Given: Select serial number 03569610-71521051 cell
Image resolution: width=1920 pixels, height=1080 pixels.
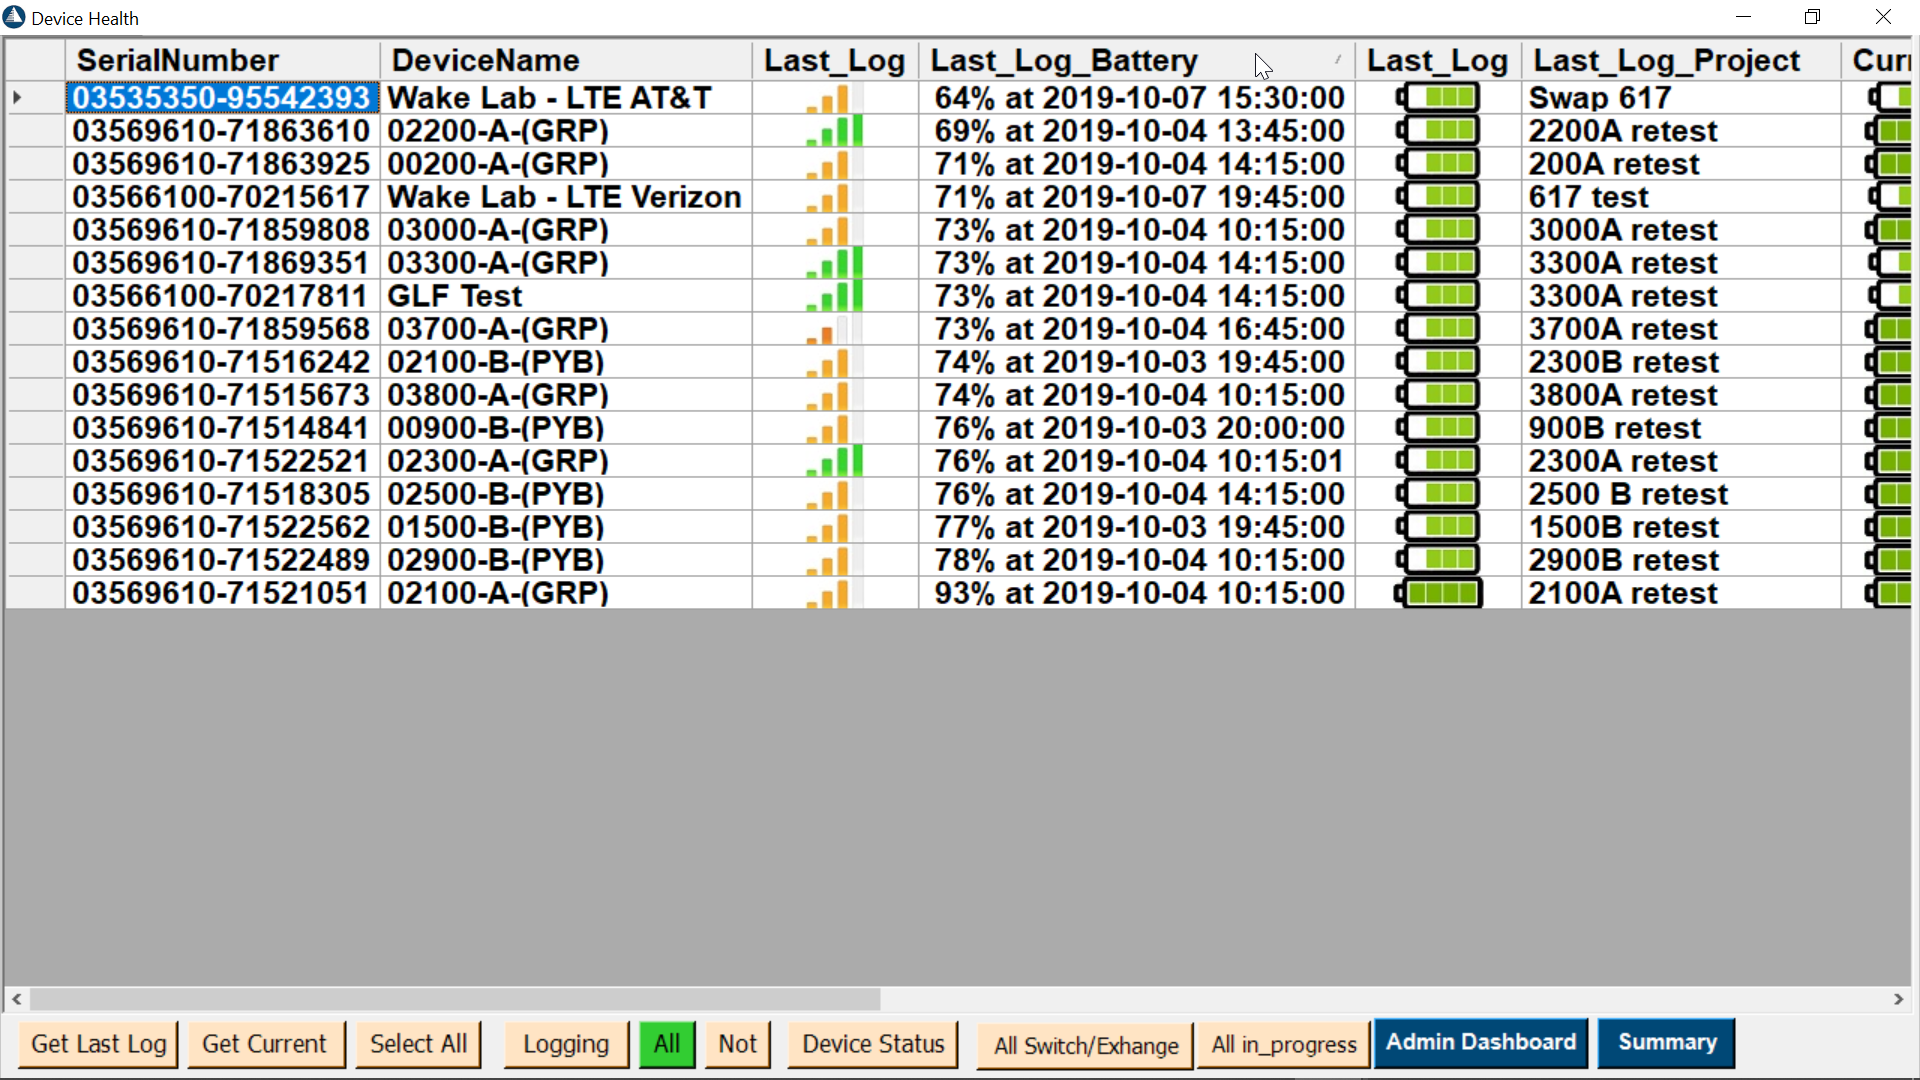Looking at the screenshot, I should point(221,593).
